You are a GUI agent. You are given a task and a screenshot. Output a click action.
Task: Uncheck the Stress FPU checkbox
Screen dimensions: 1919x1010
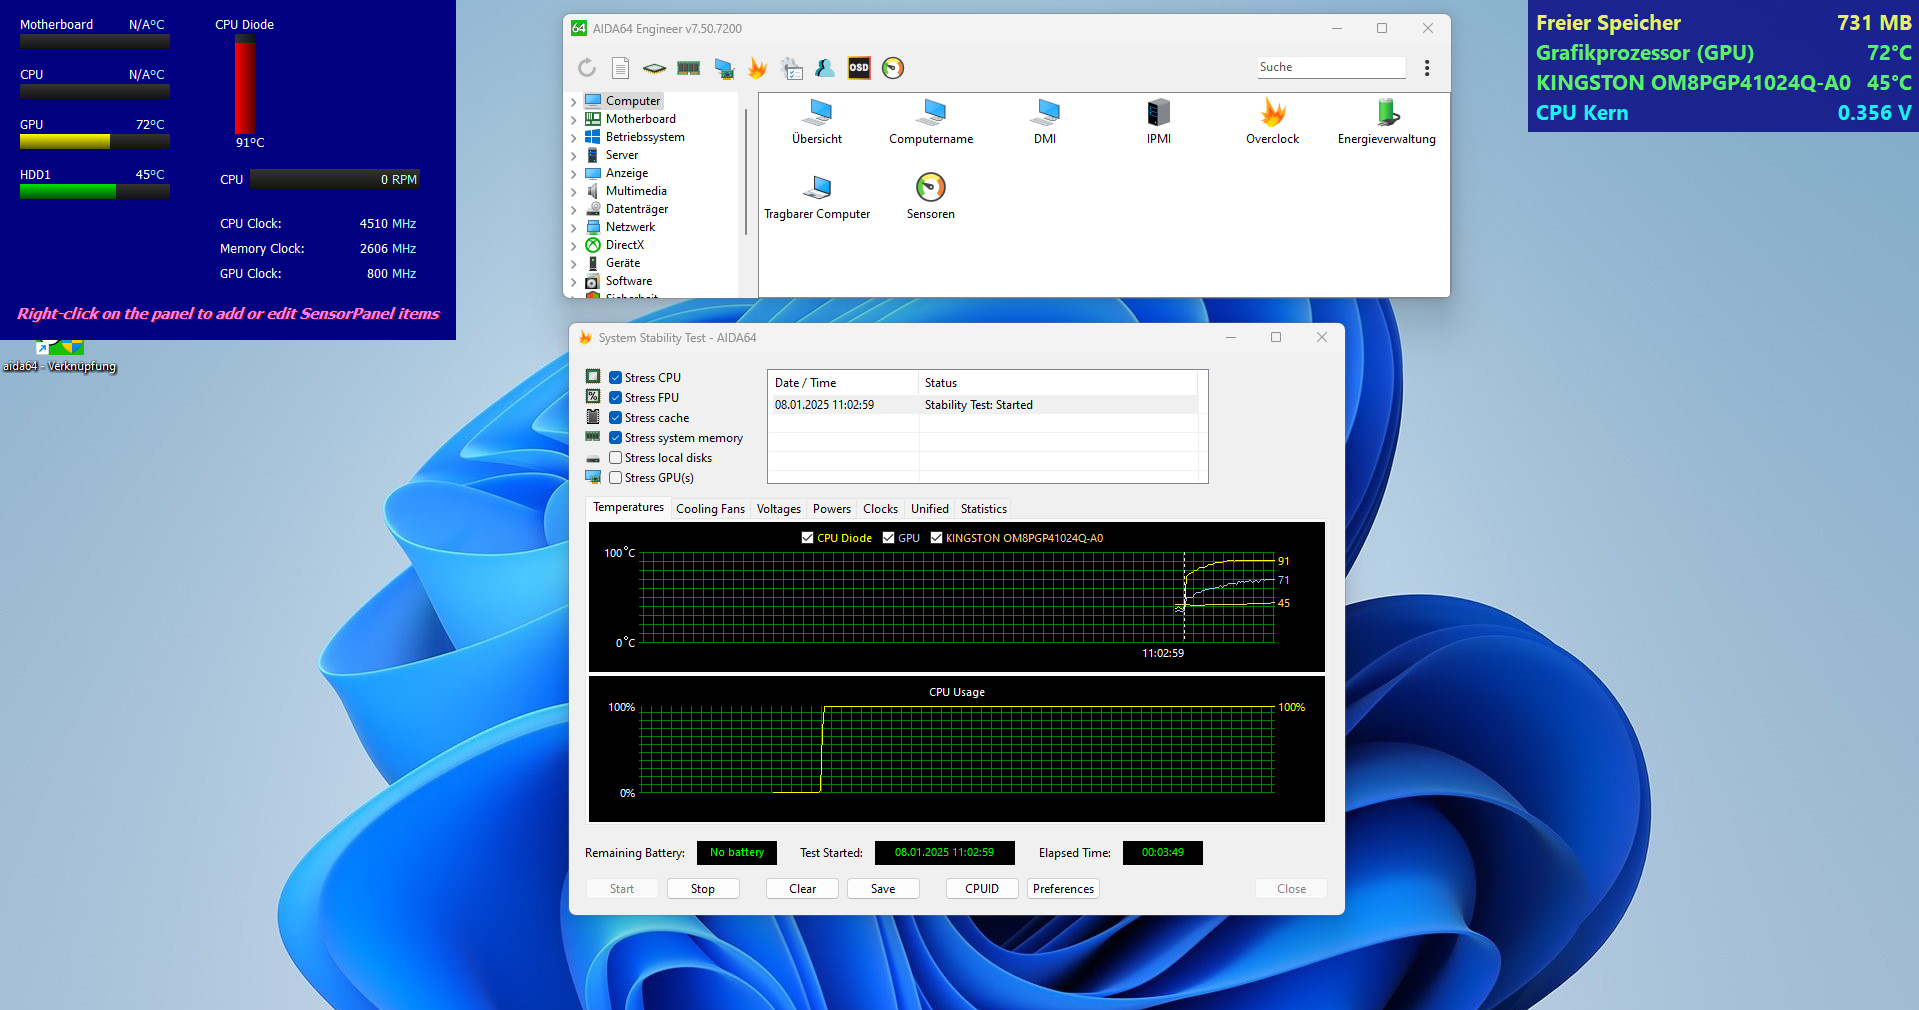[615, 398]
